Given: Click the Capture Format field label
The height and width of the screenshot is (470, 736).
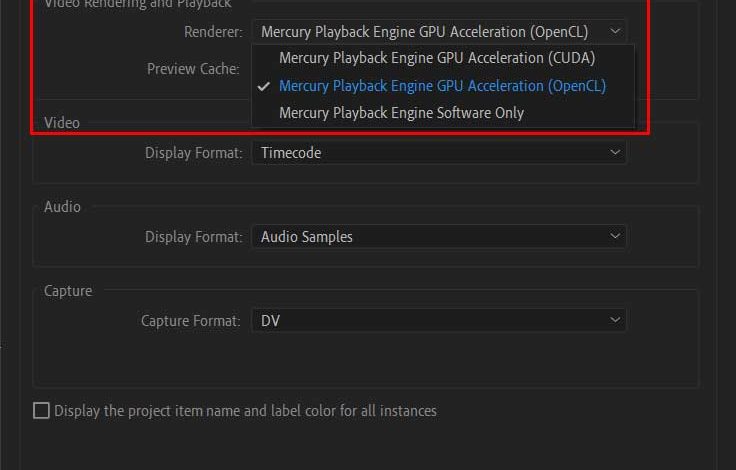Looking at the screenshot, I should [191, 321].
